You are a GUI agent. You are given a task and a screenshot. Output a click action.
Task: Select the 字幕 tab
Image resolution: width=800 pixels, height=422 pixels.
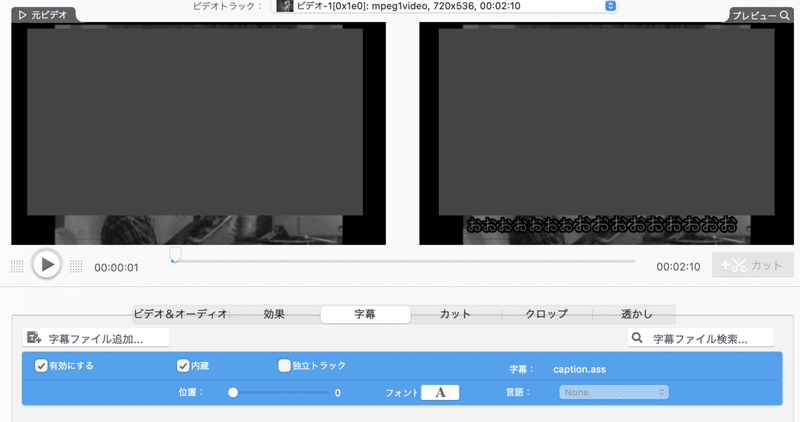[365, 314]
